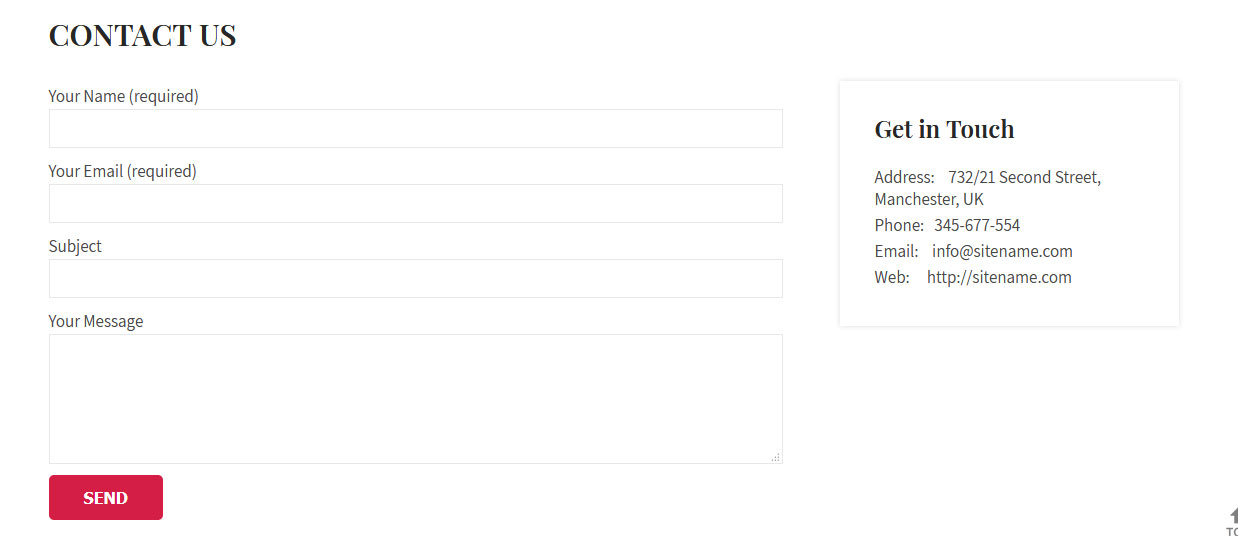The width and height of the screenshot is (1238, 540).
Task: Click the textarea resize handle icon
Action: click(x=776, y=457)
